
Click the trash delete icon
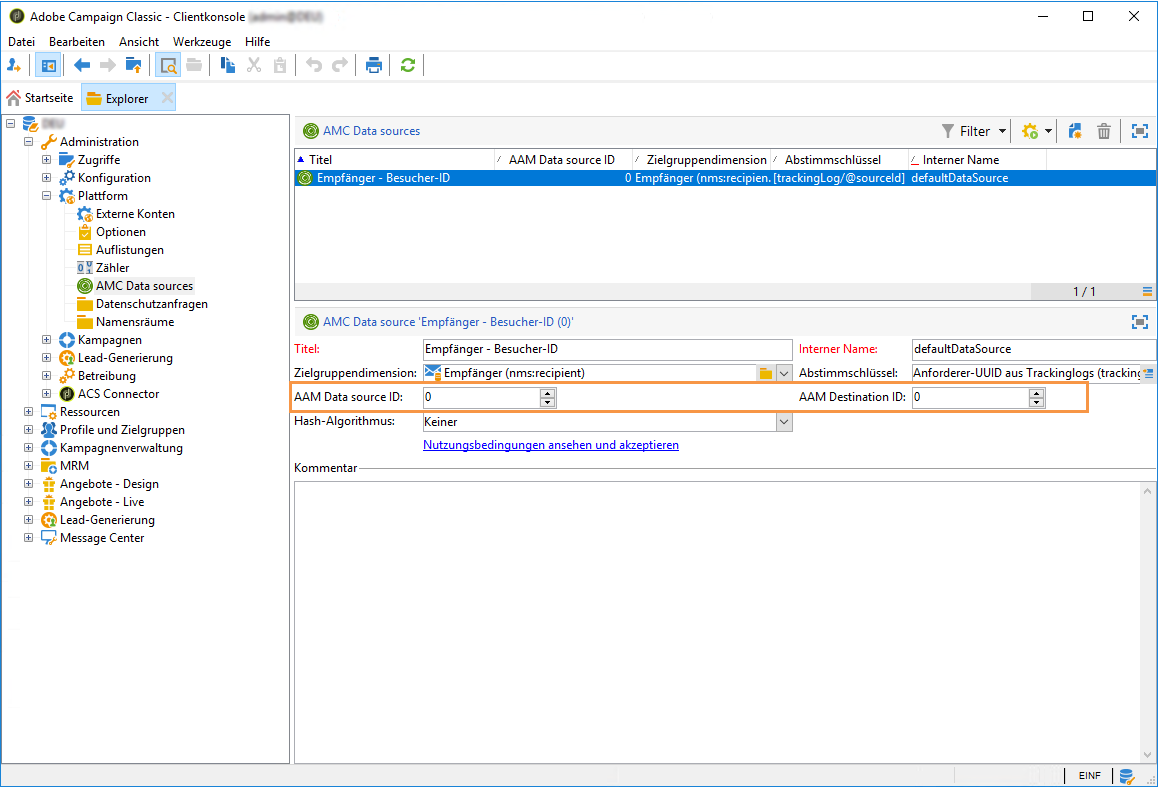point(1103,131)
